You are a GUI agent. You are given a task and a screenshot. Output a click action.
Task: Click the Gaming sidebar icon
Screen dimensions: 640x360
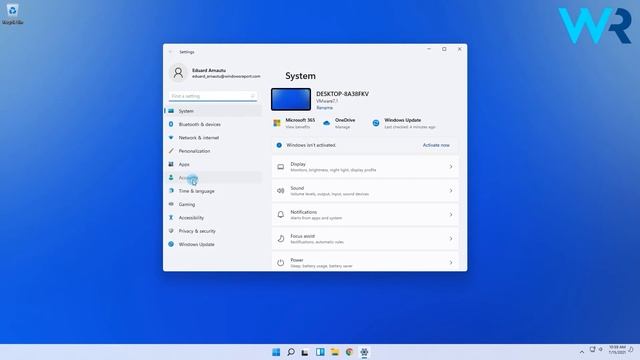[171, 204]
